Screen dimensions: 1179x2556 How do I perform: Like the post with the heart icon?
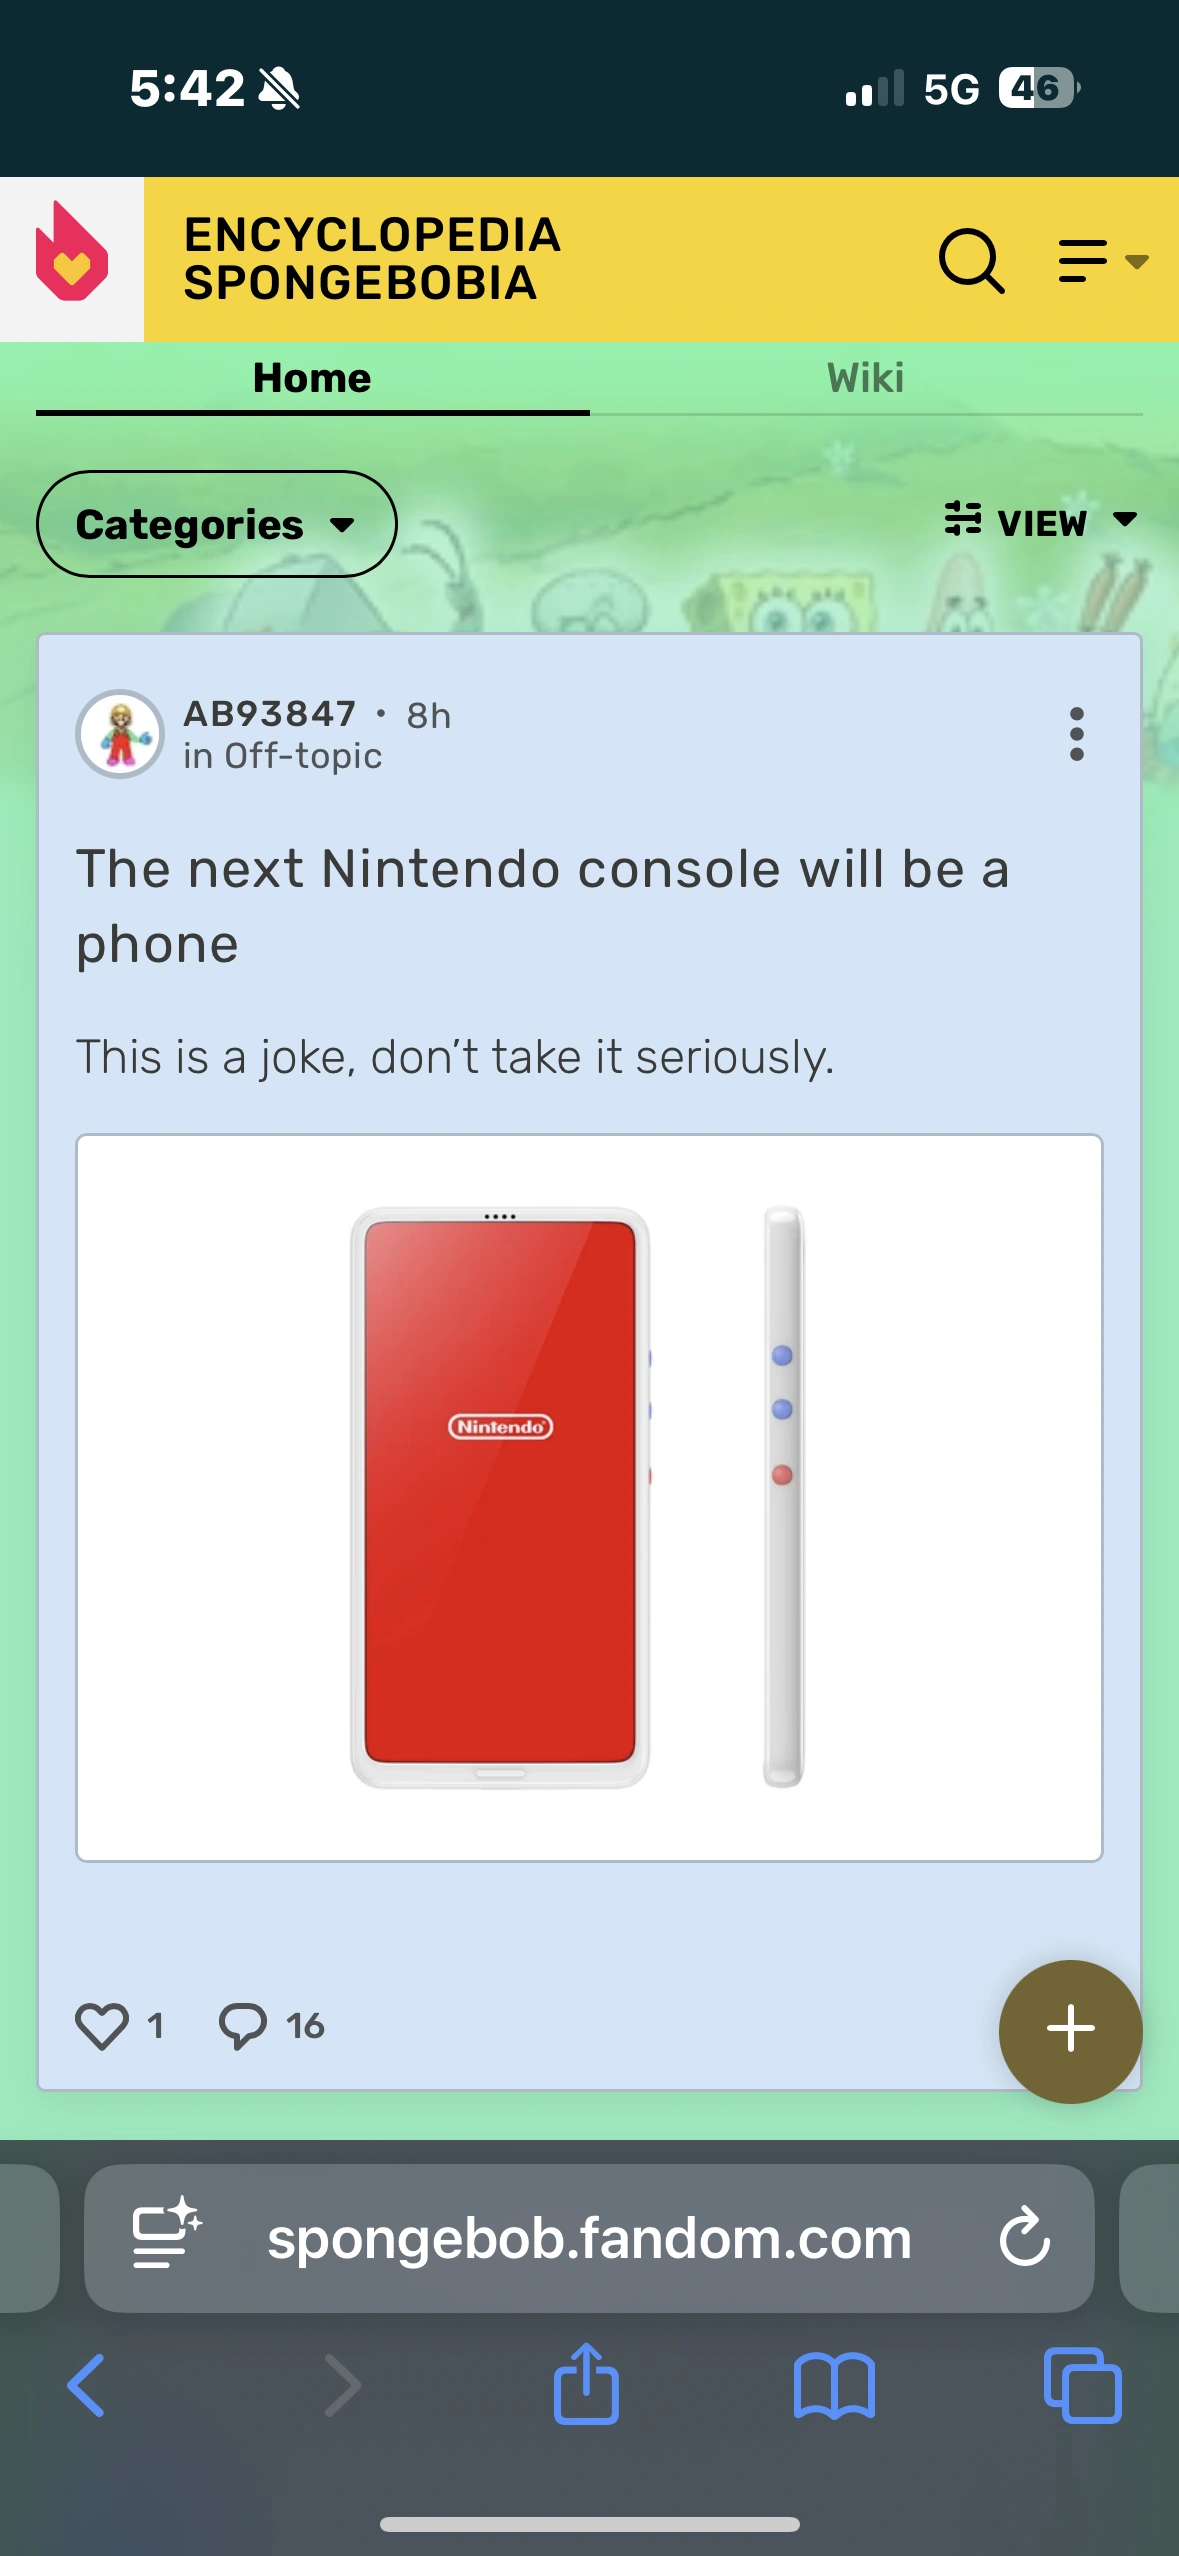tap(102, 2026)
